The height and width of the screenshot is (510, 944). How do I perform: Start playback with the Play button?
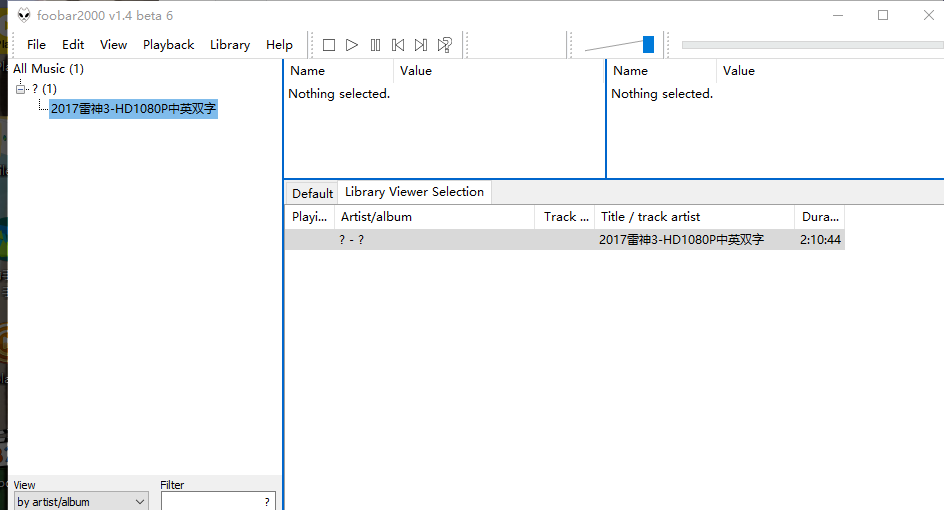(x=352, y=45)
